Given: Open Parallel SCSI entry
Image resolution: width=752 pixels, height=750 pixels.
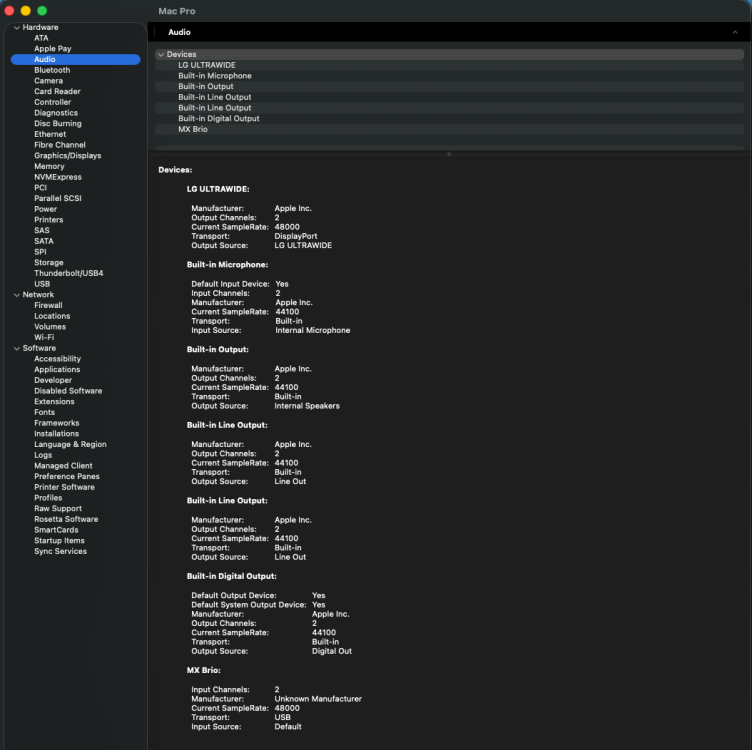Looking at the screenshot, I should [58, 198].
